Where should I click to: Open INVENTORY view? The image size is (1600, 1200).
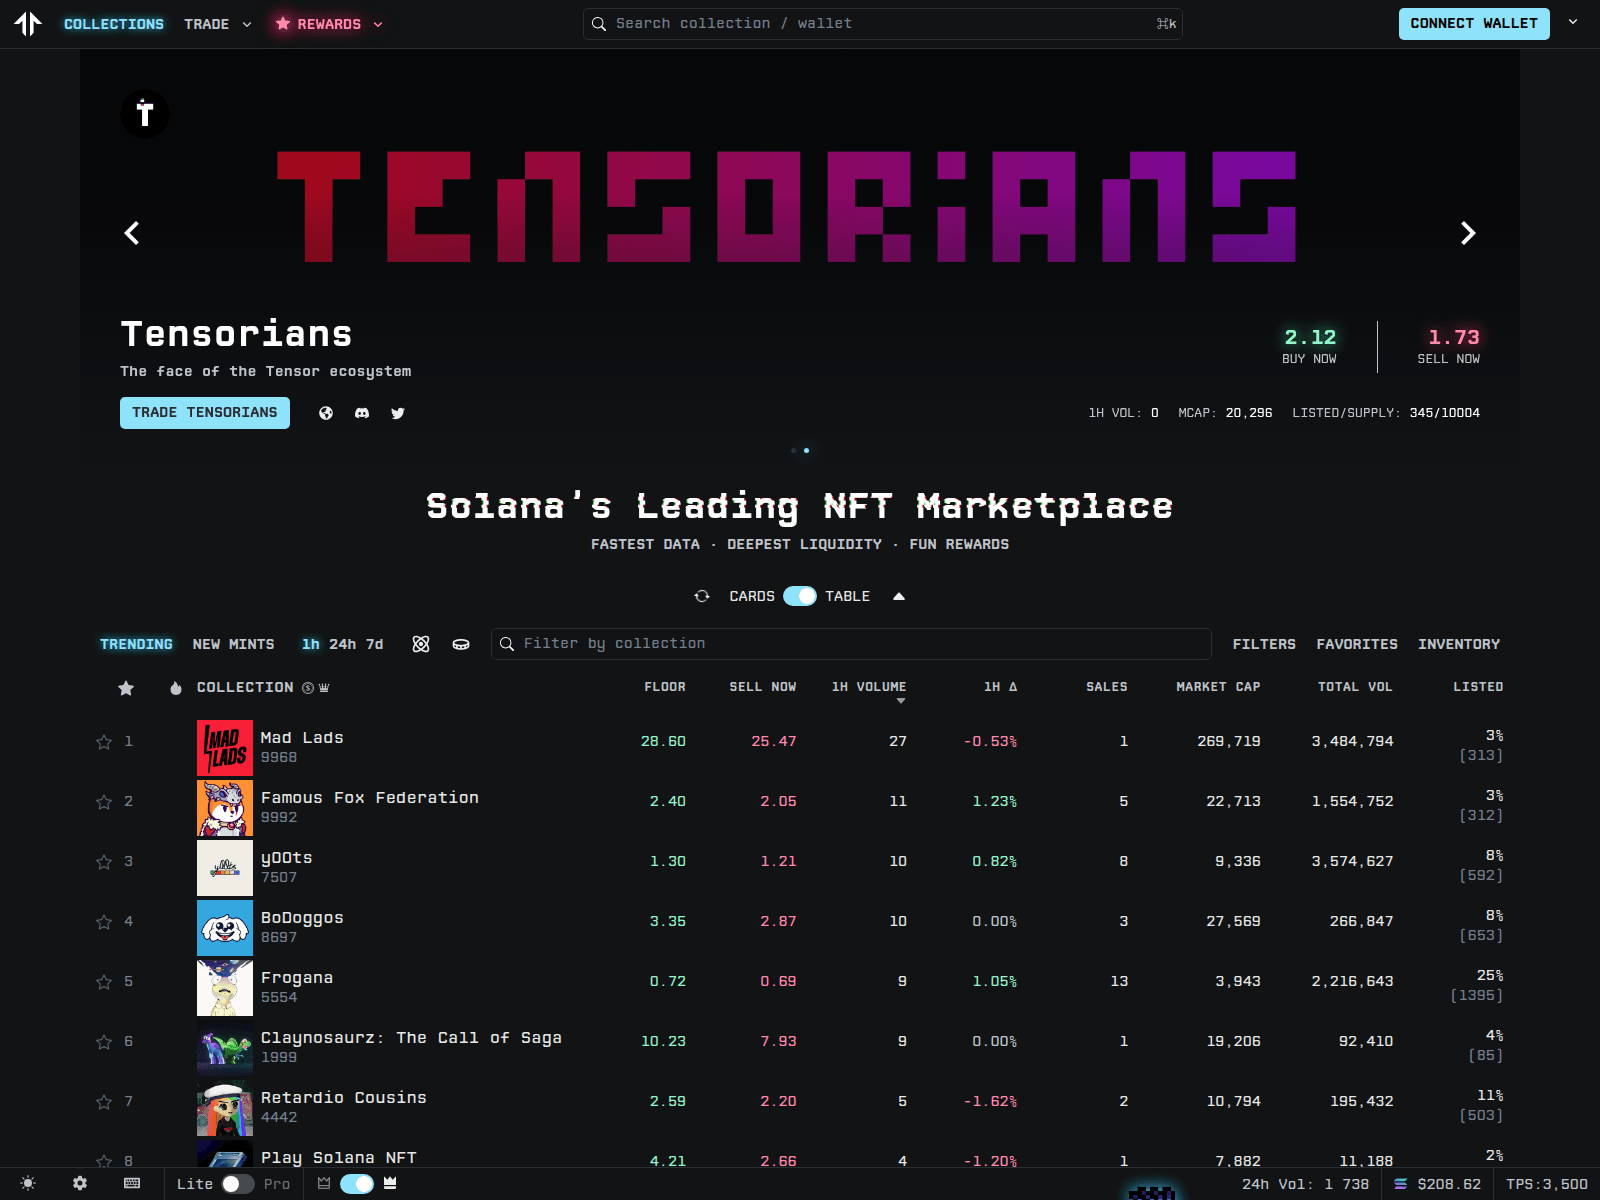(1459, 644)
